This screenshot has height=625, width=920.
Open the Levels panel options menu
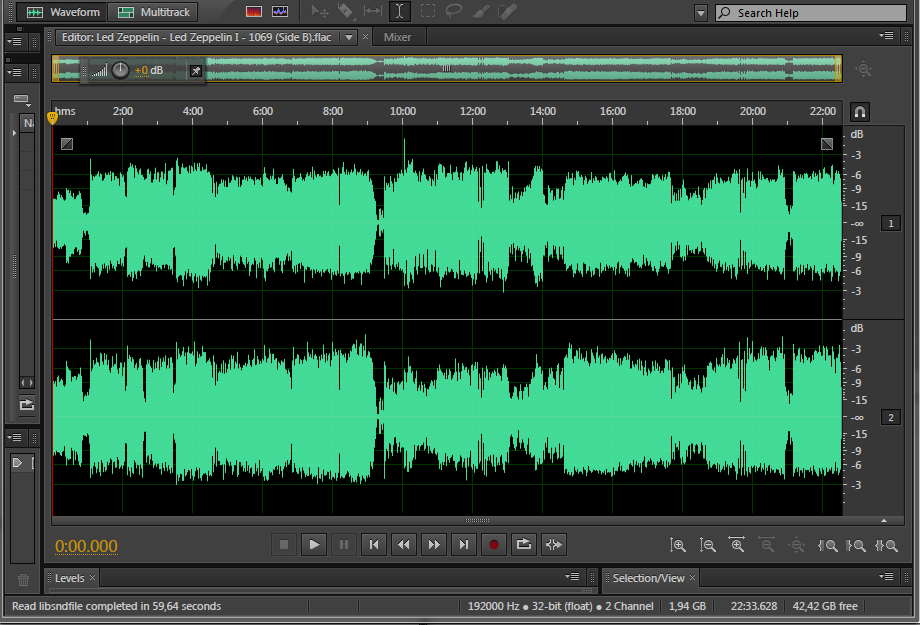[x=572, y=576]
